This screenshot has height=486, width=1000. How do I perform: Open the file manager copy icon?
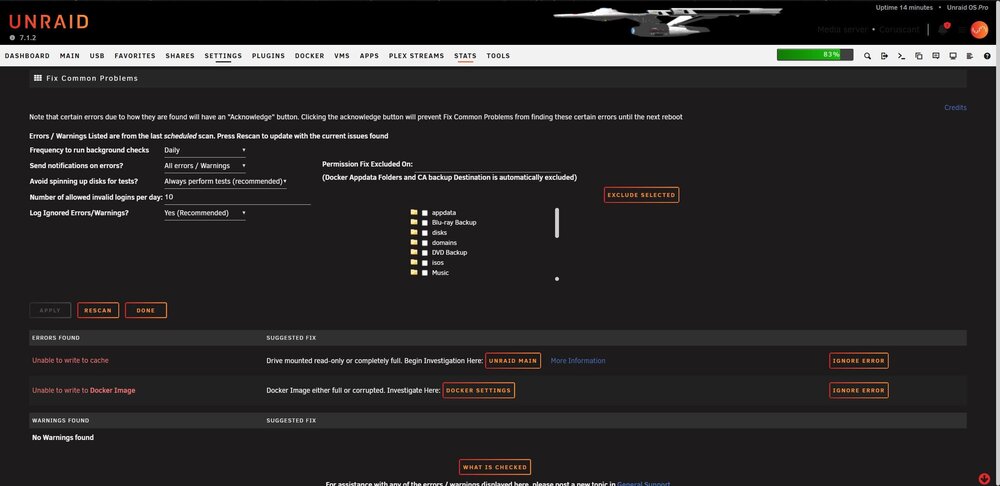[918, 56]
